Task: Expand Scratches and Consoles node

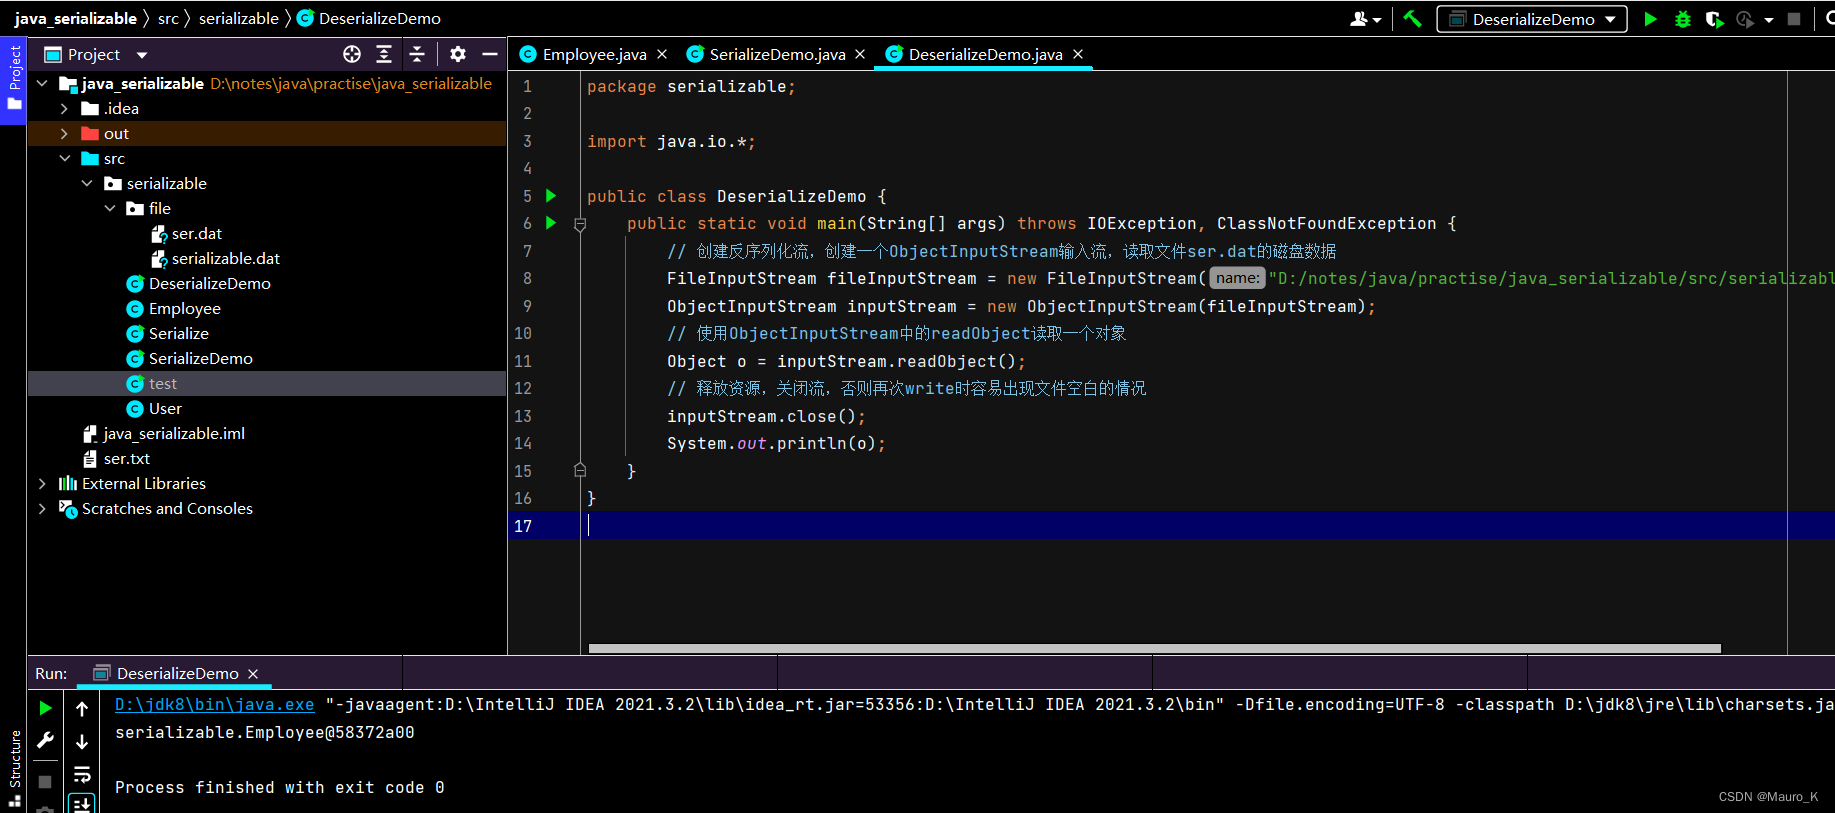Action: [x=42, y=508]
